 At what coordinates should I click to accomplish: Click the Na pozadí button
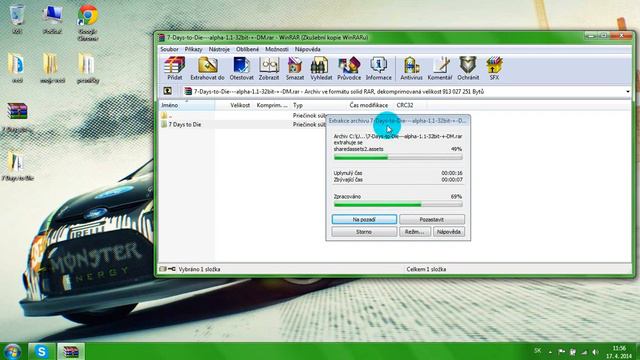364,219
